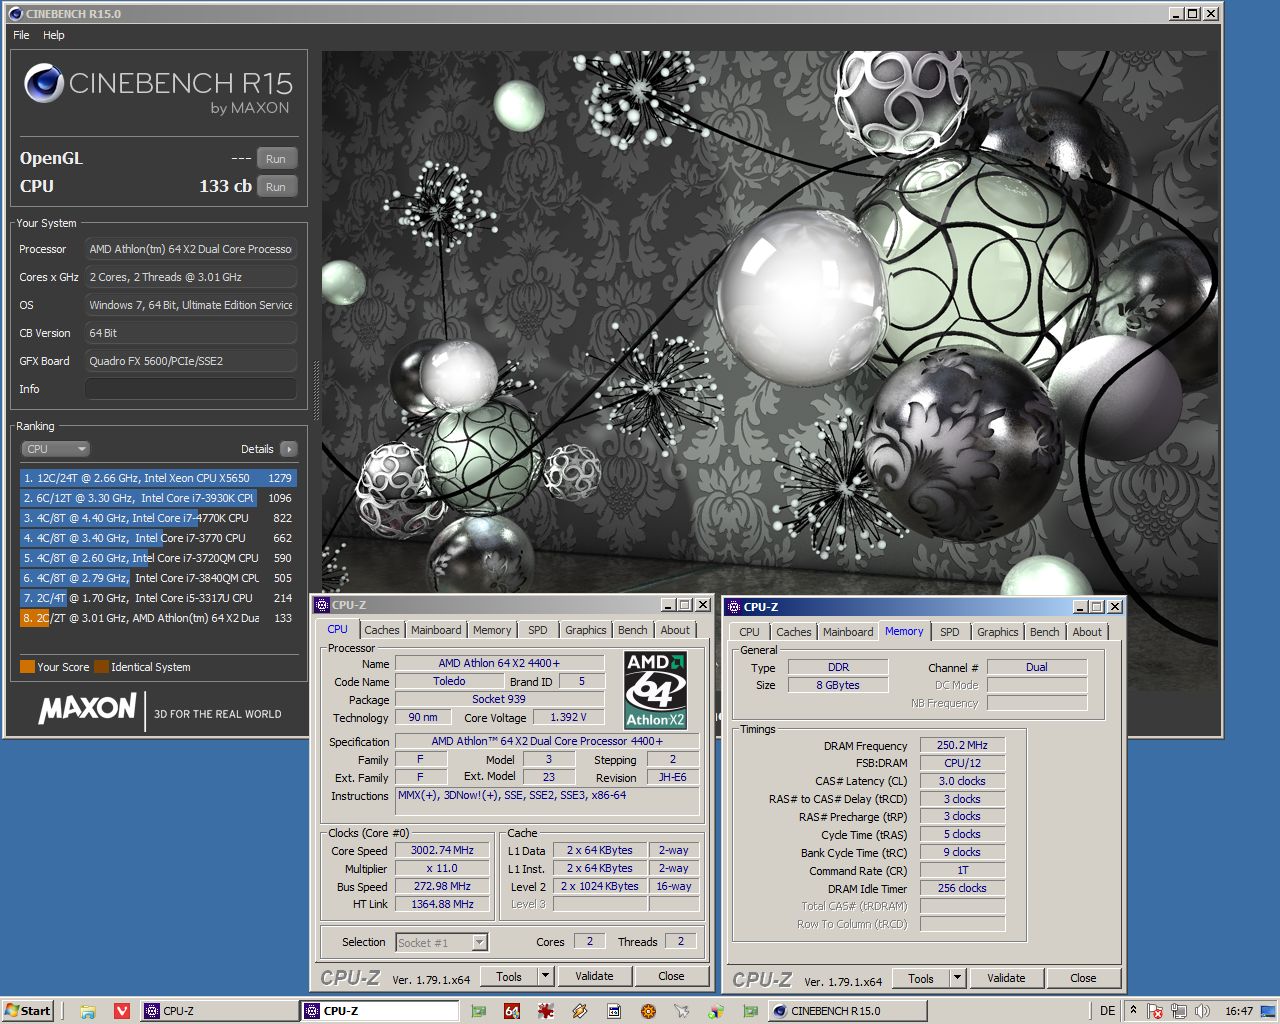The image size is (1280, 1024).
Task: Switch to SPD tab in left CPU-Z
Action: (x=538, y=630)
